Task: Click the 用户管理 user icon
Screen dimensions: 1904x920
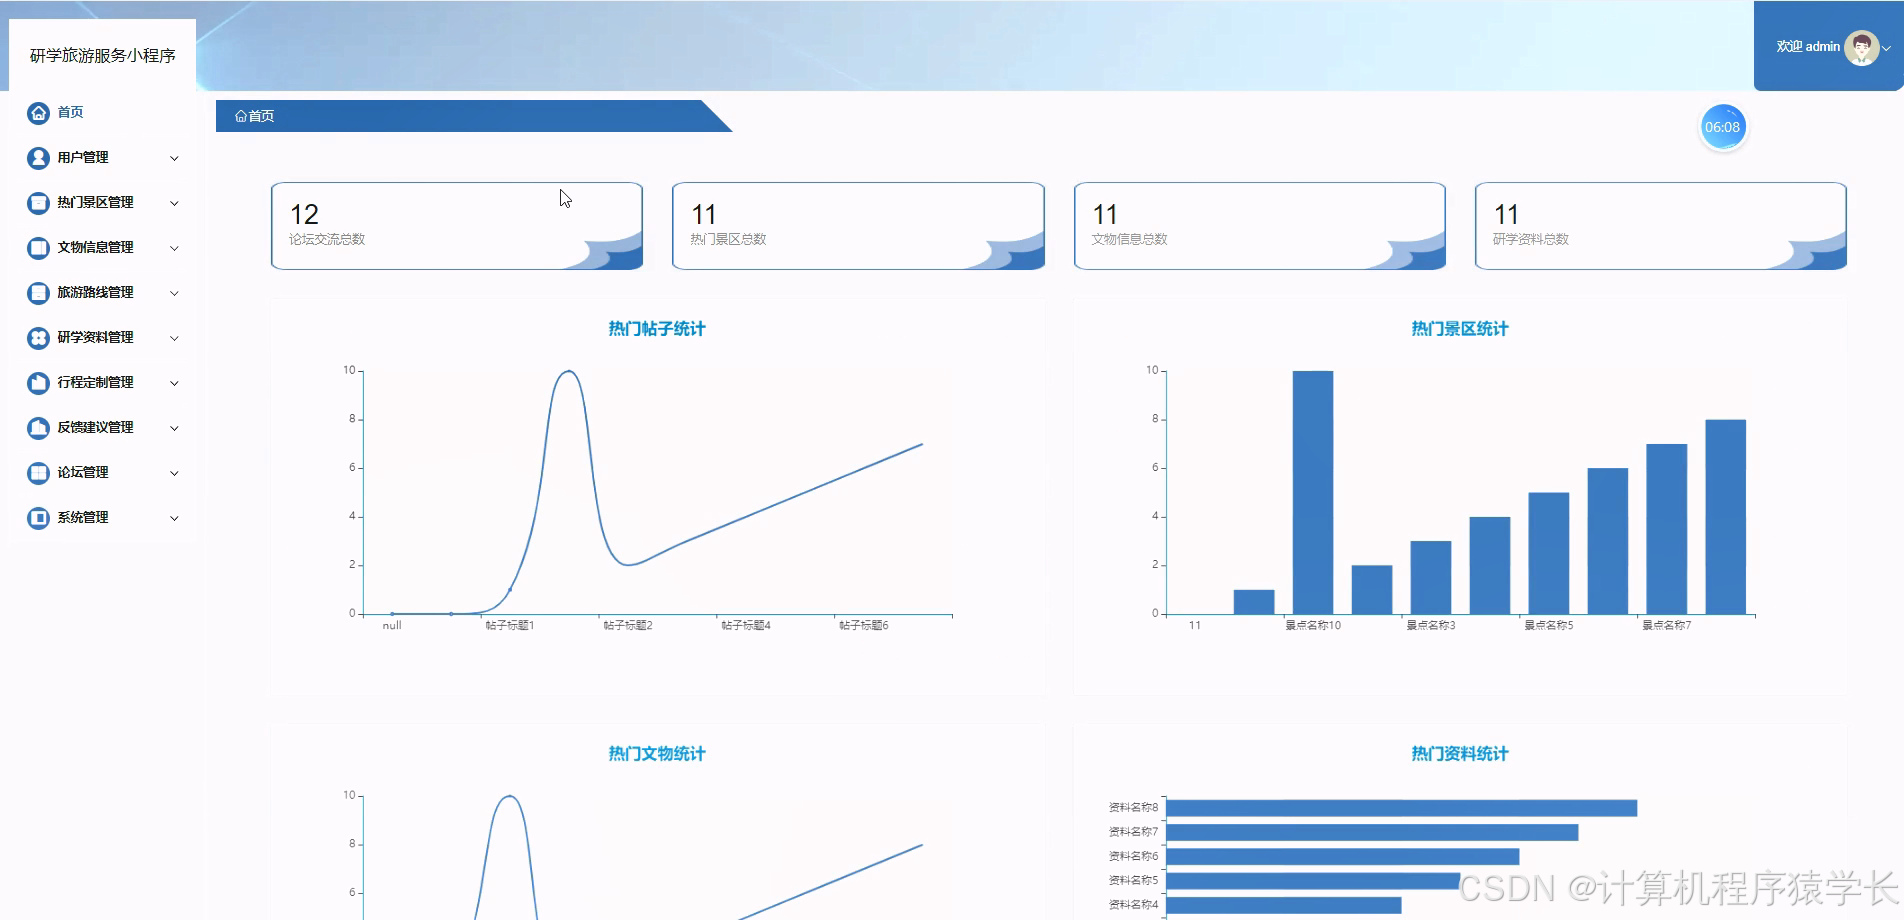Action: 38,158
